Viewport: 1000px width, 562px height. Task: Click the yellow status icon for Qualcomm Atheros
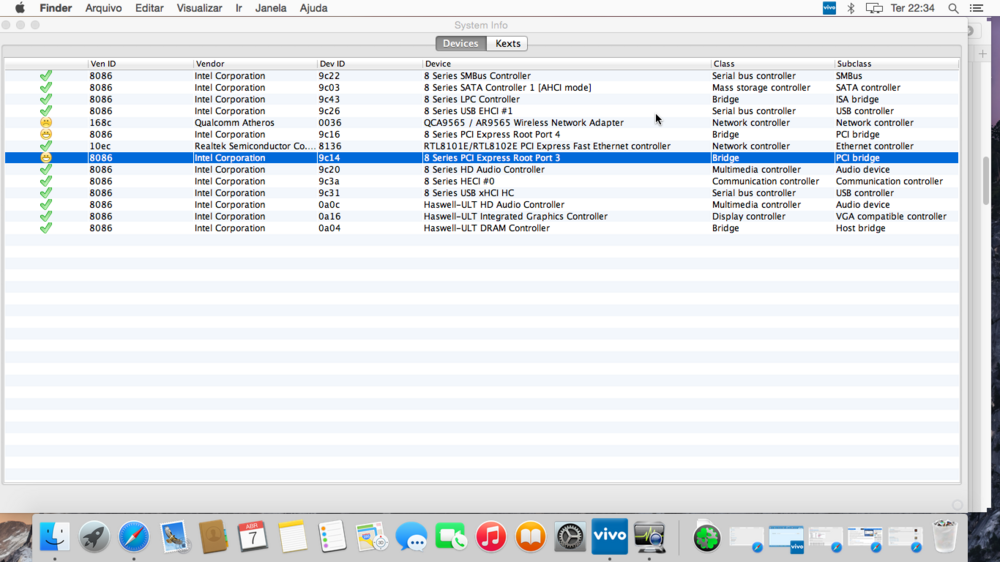point(46,123)
